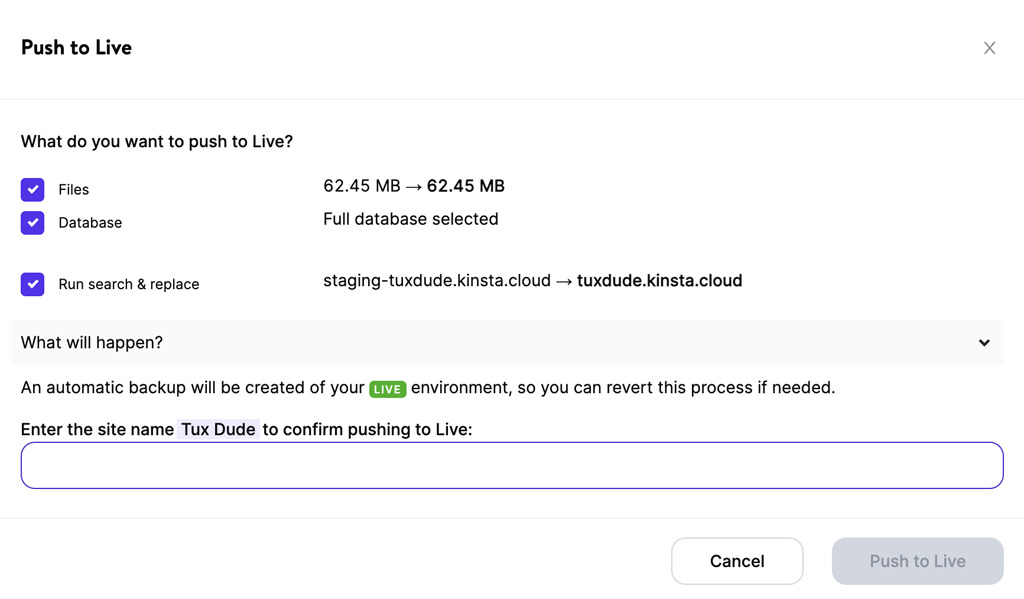Click the staging-tuxdude.kinsta.cloud source domain
1024x599 pixels.
coord(437,281)
